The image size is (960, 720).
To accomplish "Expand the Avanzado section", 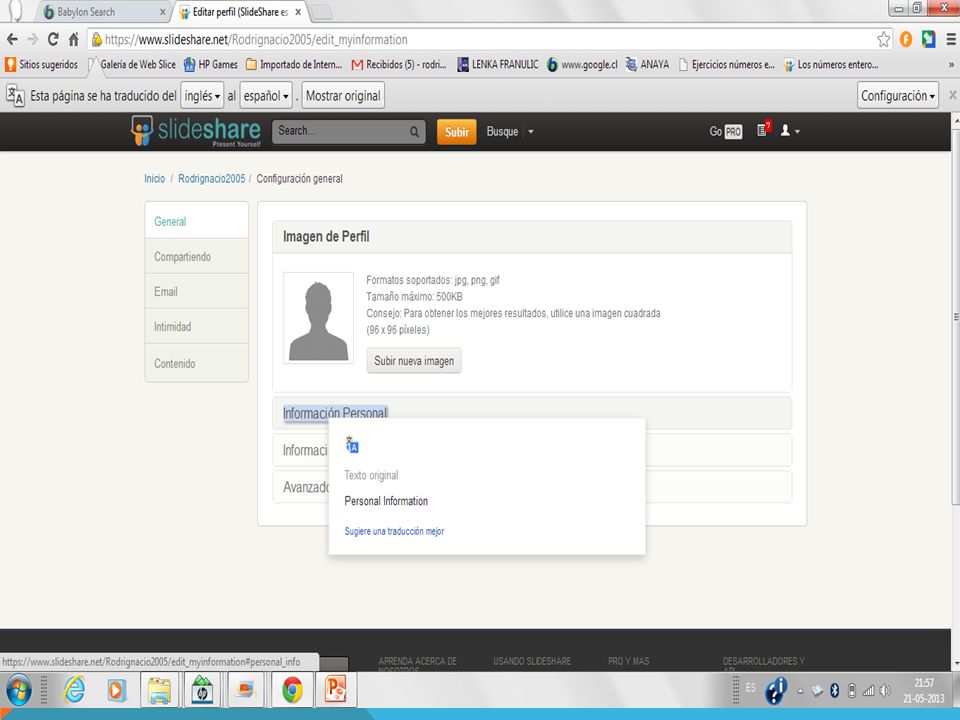I will pyautogui.click(x=532, y=487).
